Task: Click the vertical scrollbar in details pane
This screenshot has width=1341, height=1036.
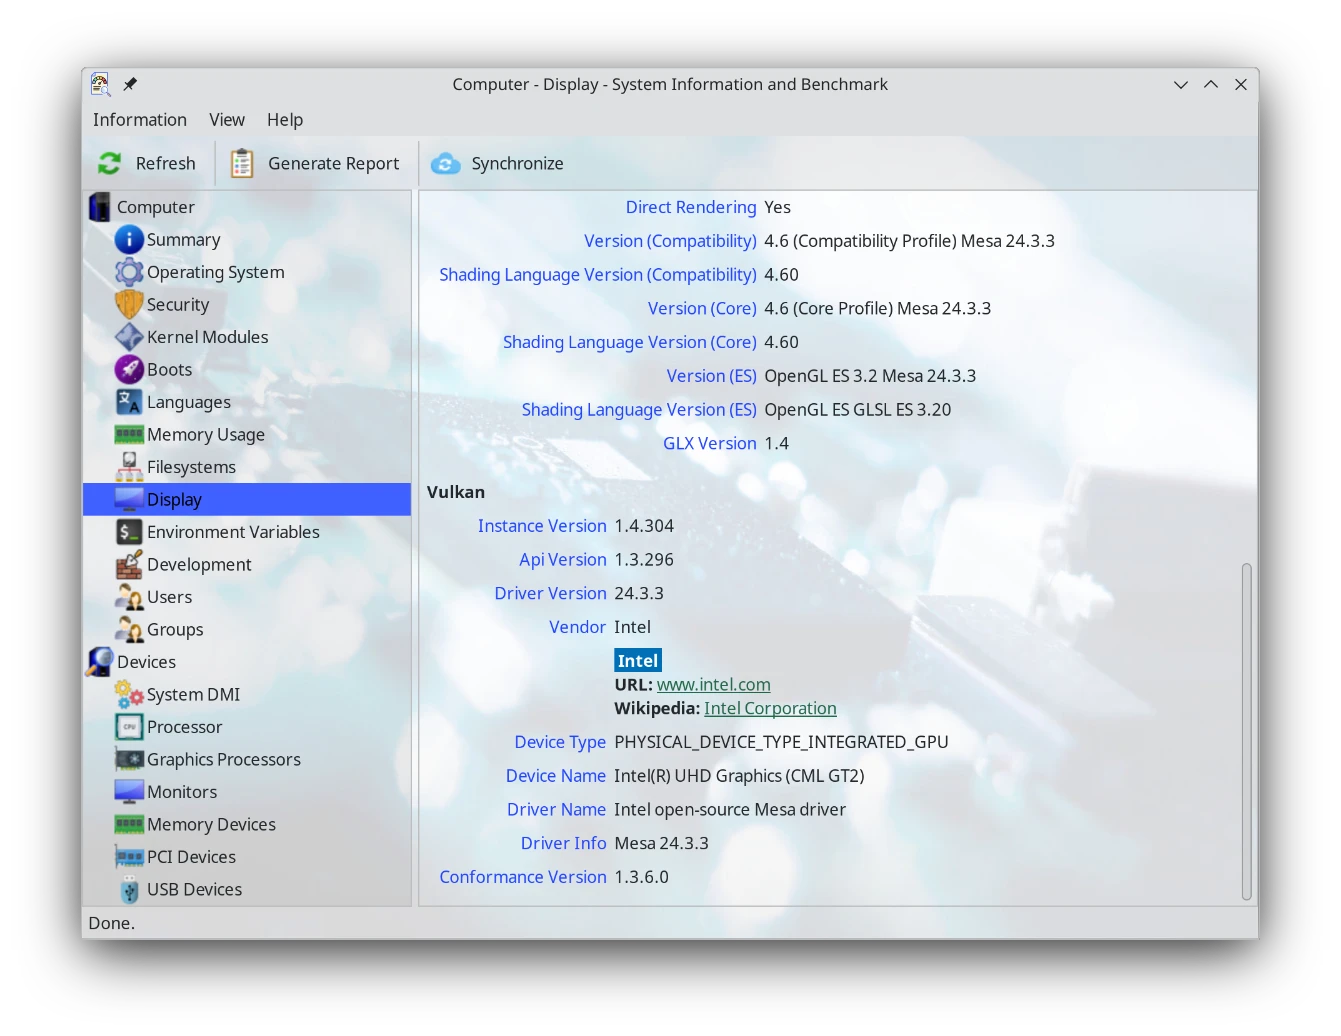Action: click(1246, 730)
